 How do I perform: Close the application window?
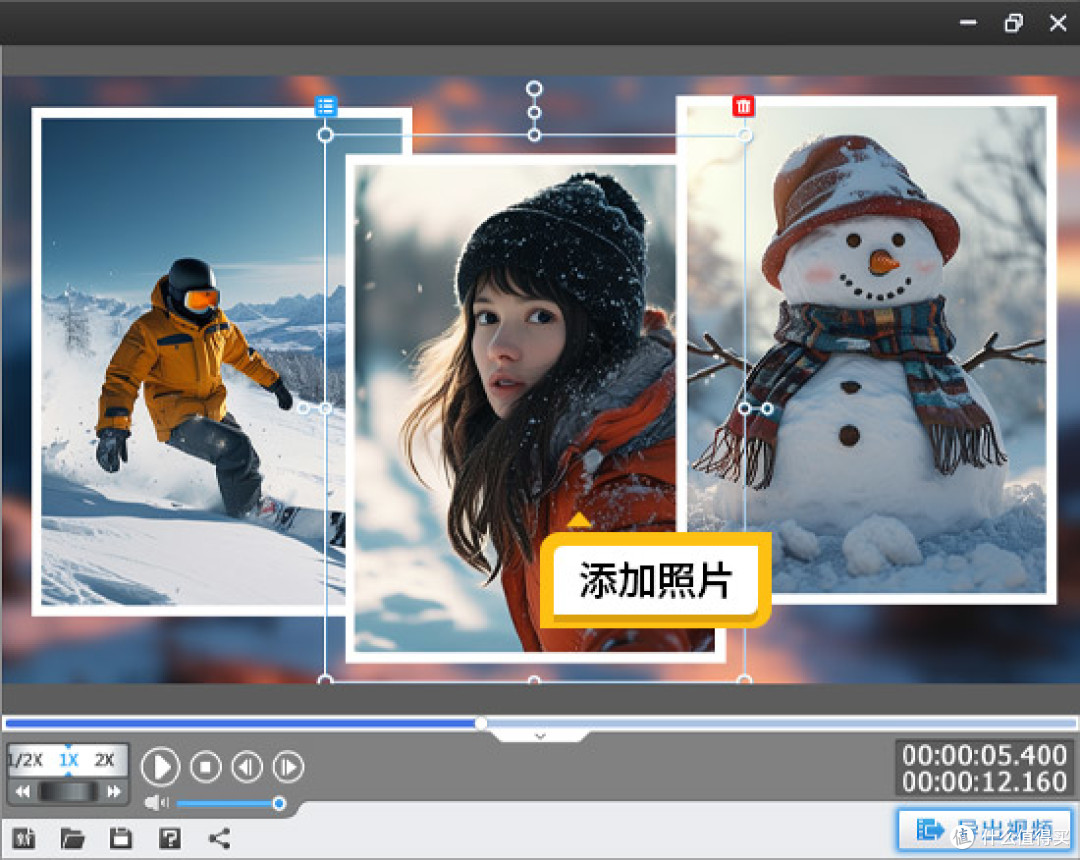click(x=1058, y=23)
